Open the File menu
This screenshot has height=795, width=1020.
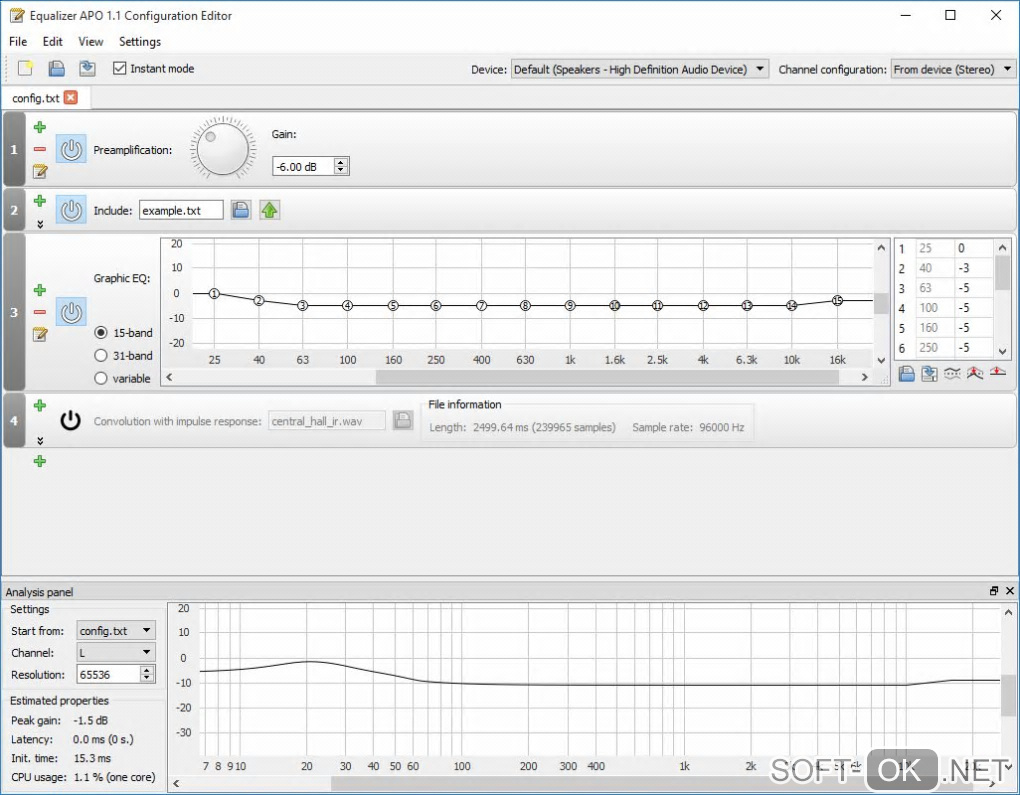click(x=18, y=42)
